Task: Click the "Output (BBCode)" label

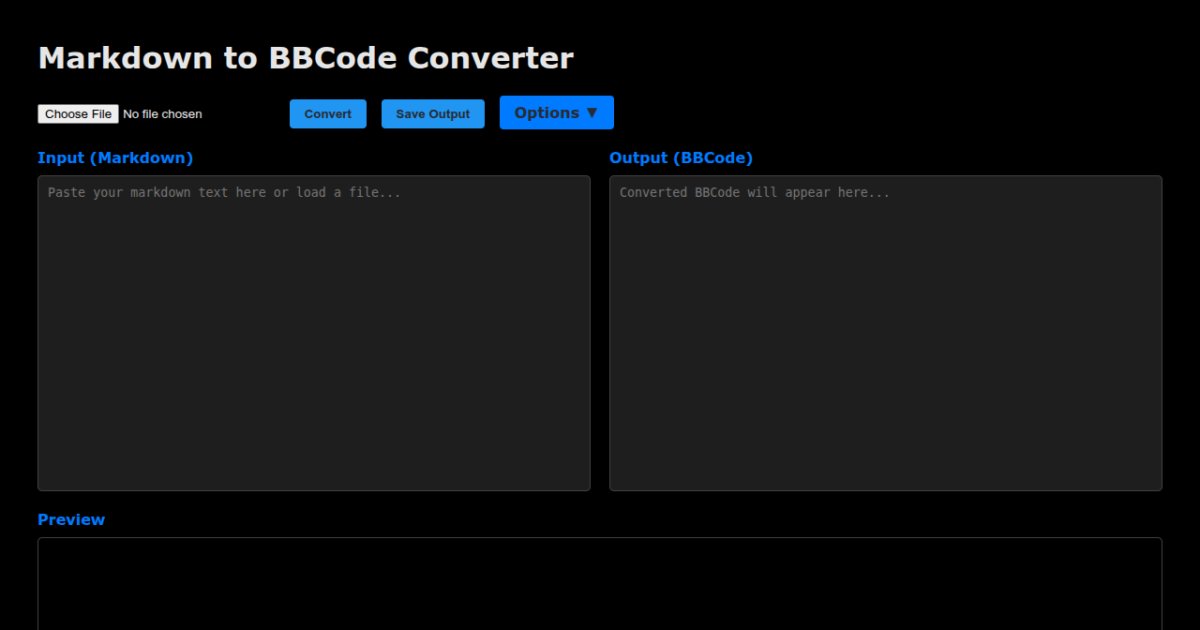Action: pyautogui.click(x=680, y=158)
